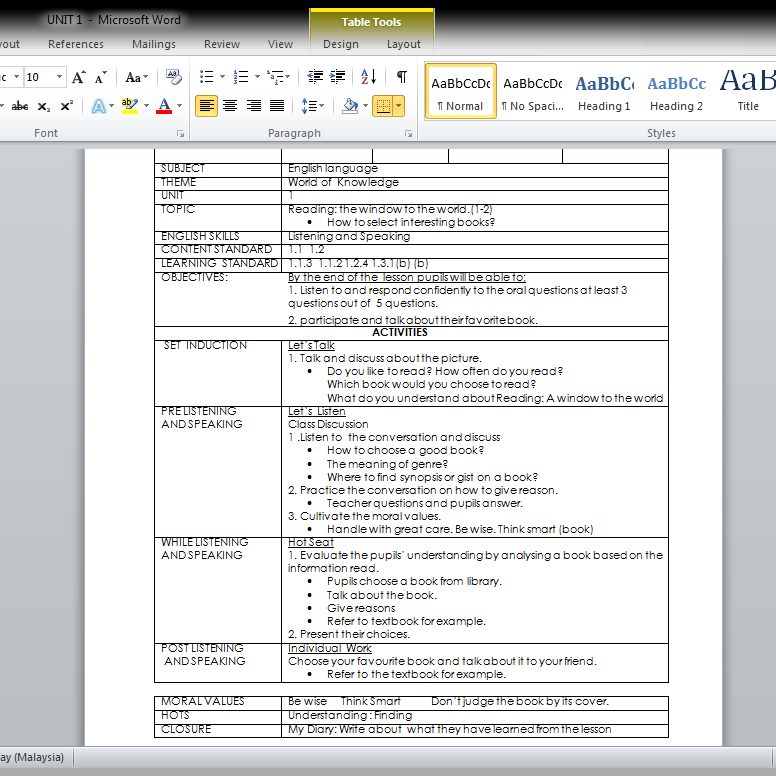Open the Table Tools Design tab
Viewport: 776px width, 776px height.
(340, 44)
